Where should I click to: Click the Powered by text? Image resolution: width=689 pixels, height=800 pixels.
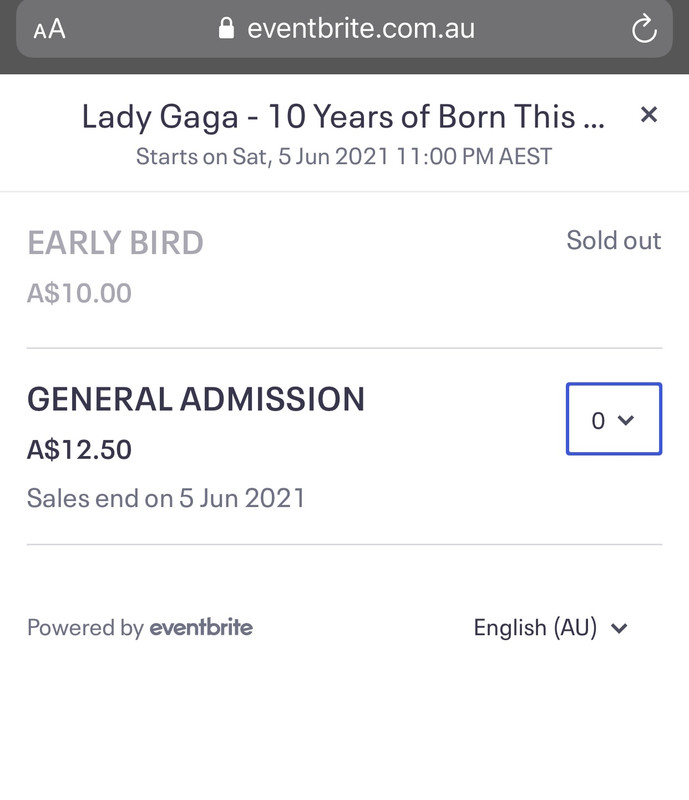[86, 628]
